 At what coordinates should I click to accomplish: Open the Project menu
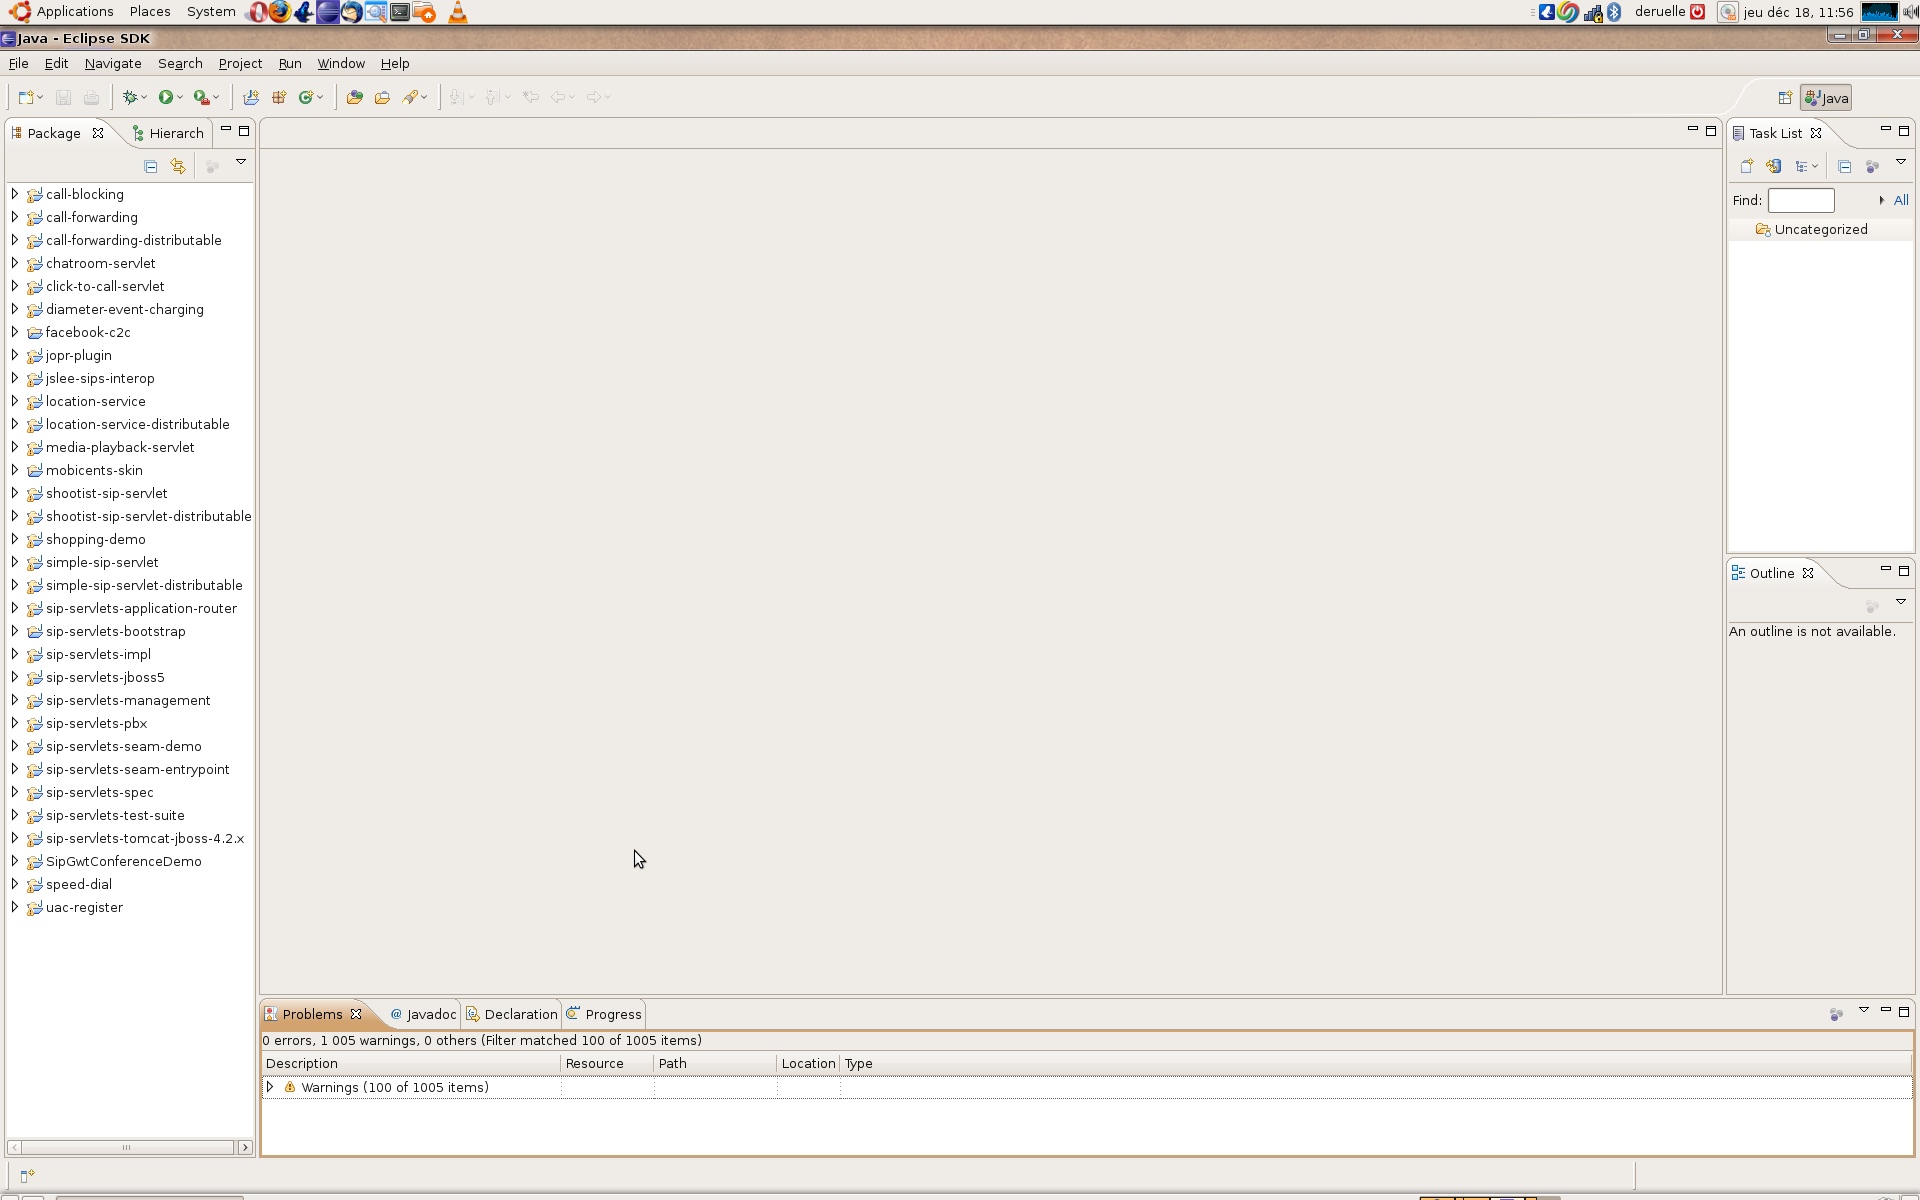pyautogui.click(x=240, y=63)
